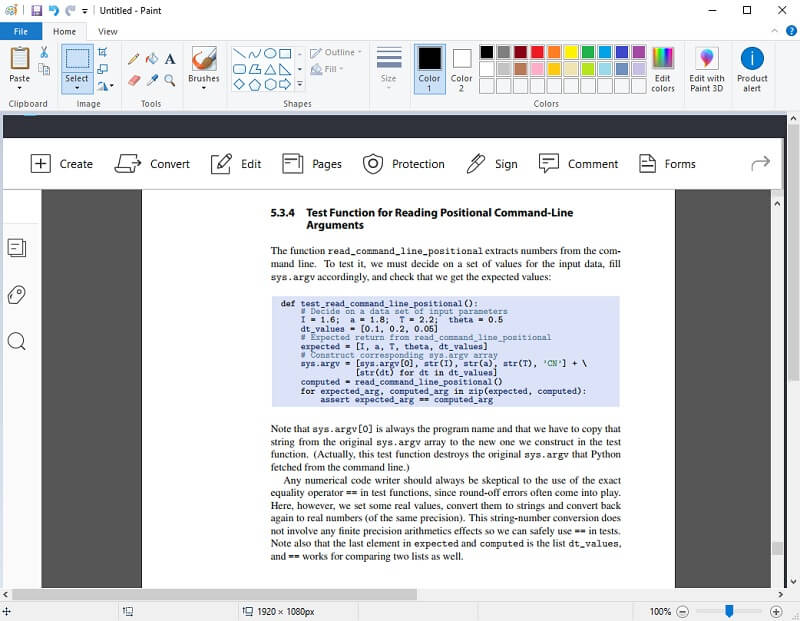The image size is (800, 621).
Task: Select the red color swatch
Action: click(x=537, y=51)
